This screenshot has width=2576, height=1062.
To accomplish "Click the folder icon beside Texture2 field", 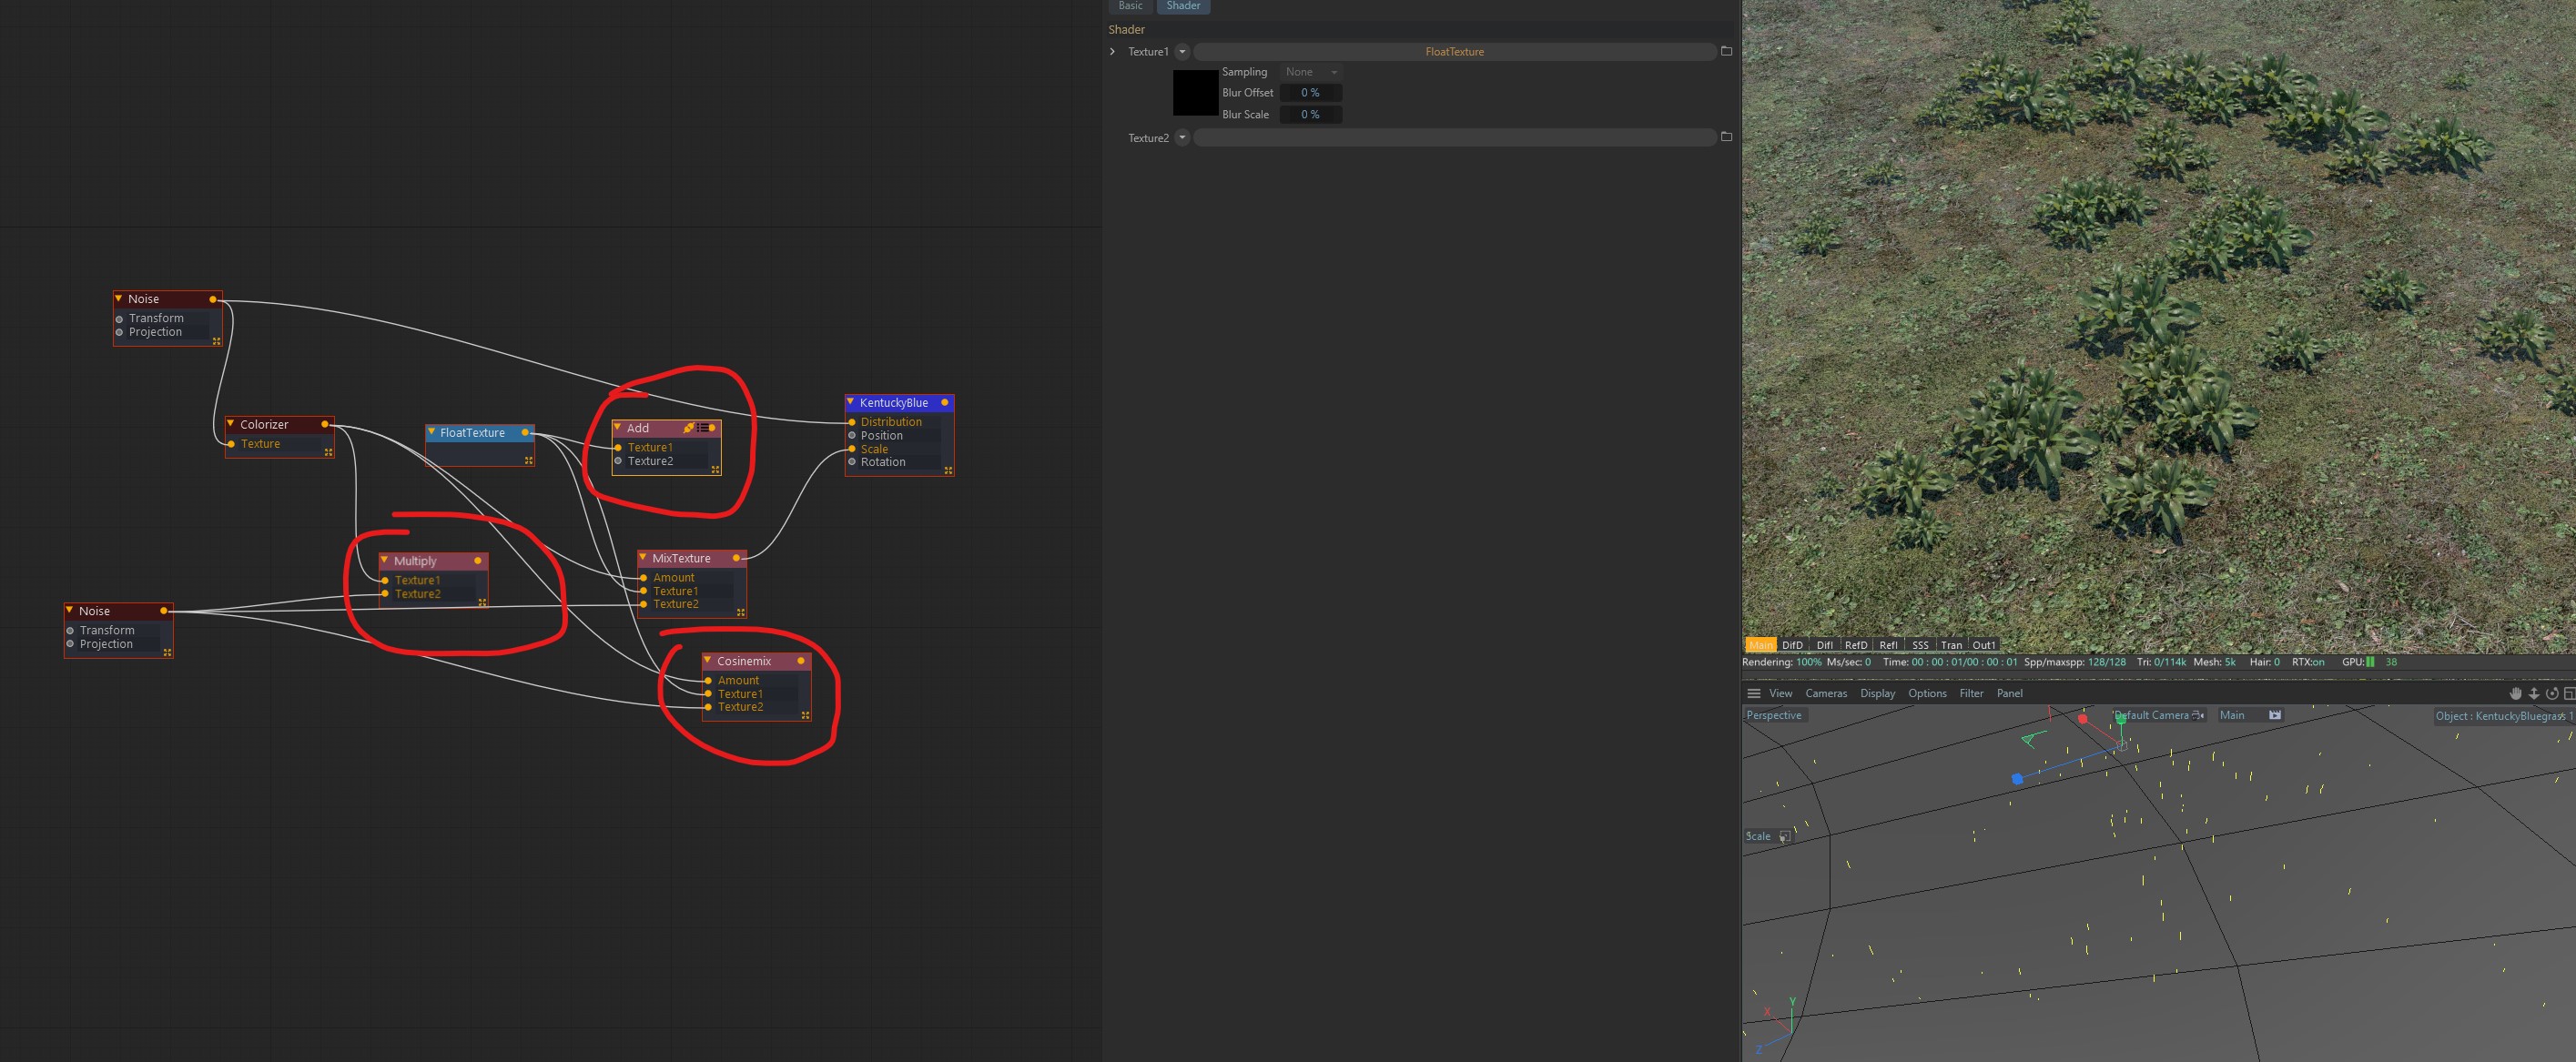I will coord(1726,137).
